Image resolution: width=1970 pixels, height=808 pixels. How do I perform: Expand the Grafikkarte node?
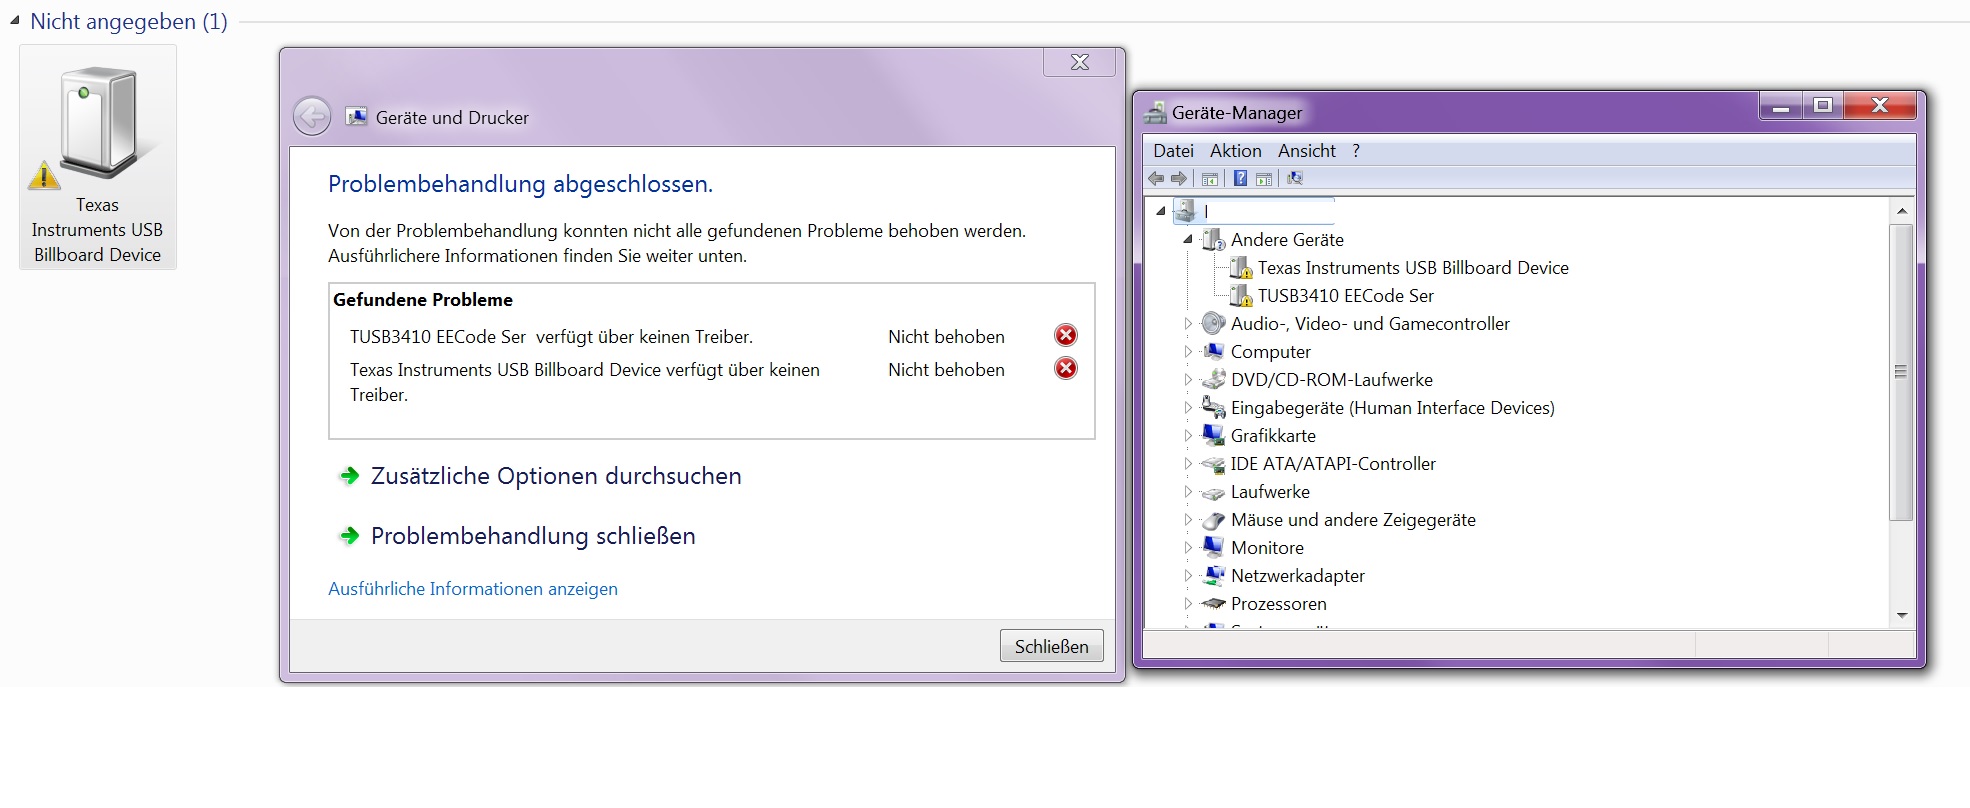[x=1188, y=436]
